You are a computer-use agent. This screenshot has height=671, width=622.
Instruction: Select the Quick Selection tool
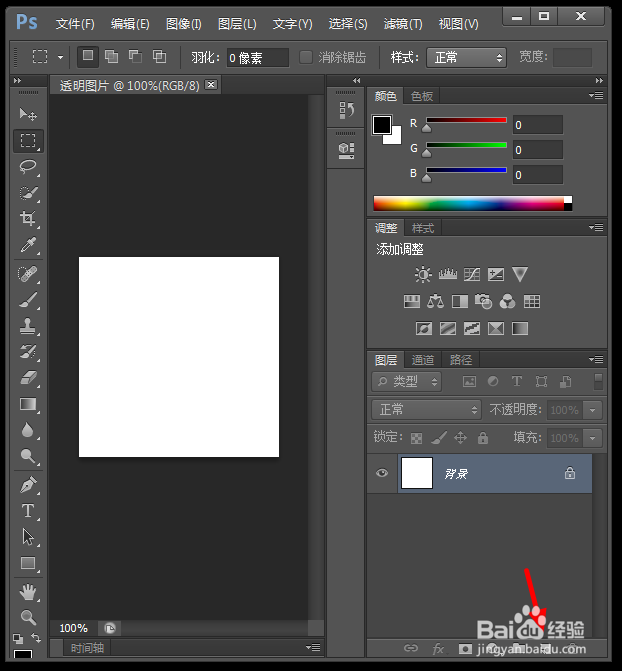point(28,193)
